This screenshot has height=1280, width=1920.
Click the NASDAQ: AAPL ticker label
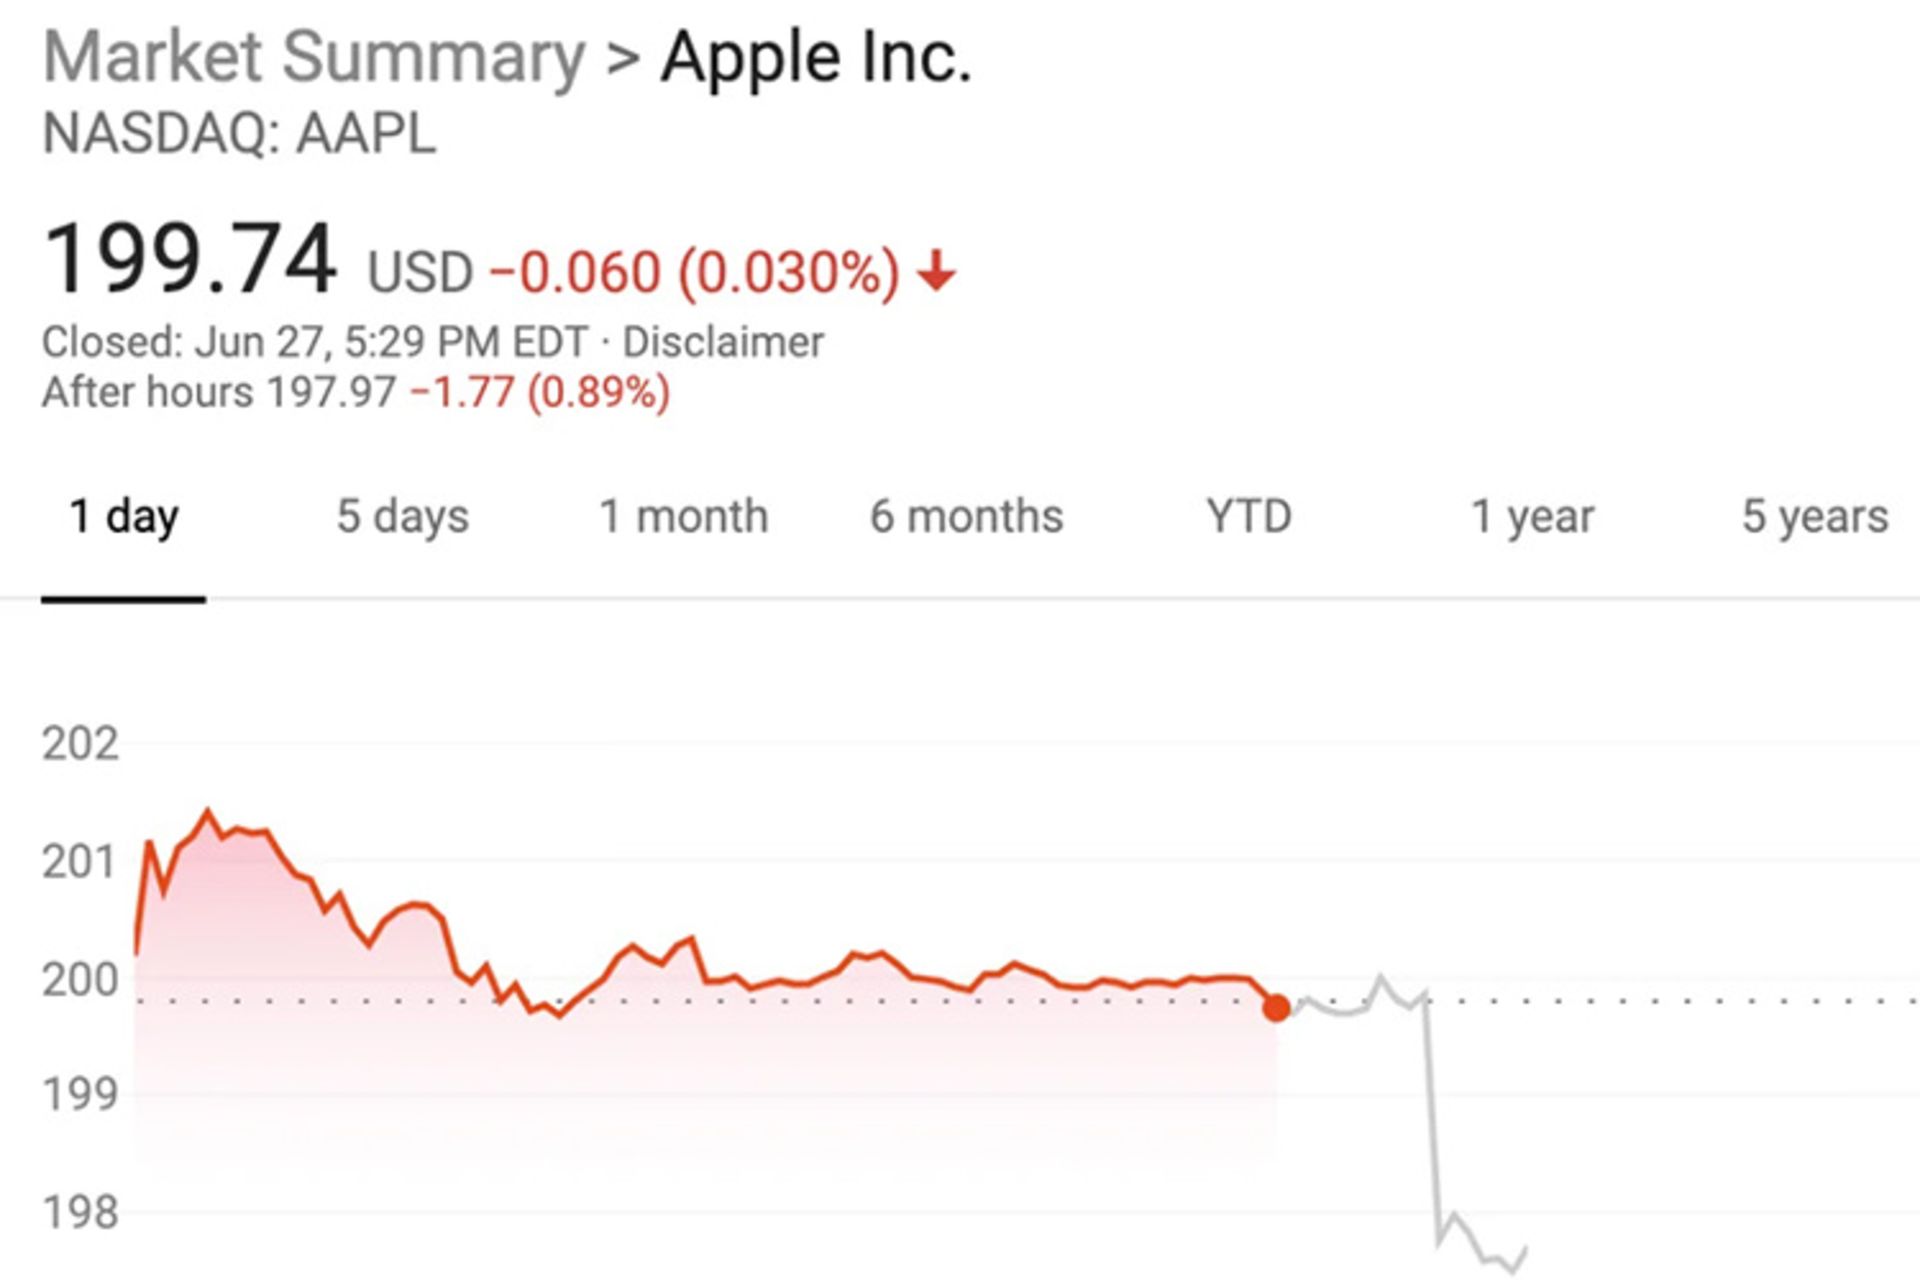tap(240, 134)
